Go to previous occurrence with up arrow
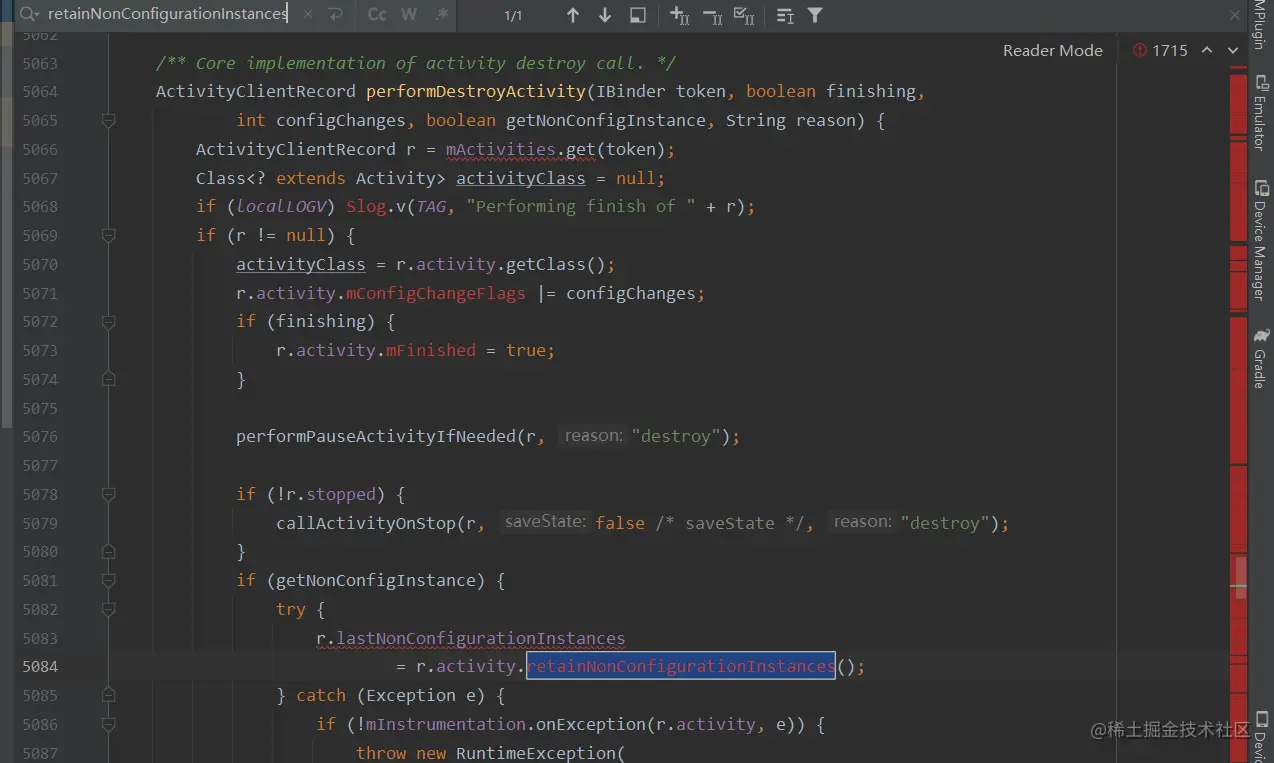Viewport: 1274px width, 763px height. [x=572, y=15]
